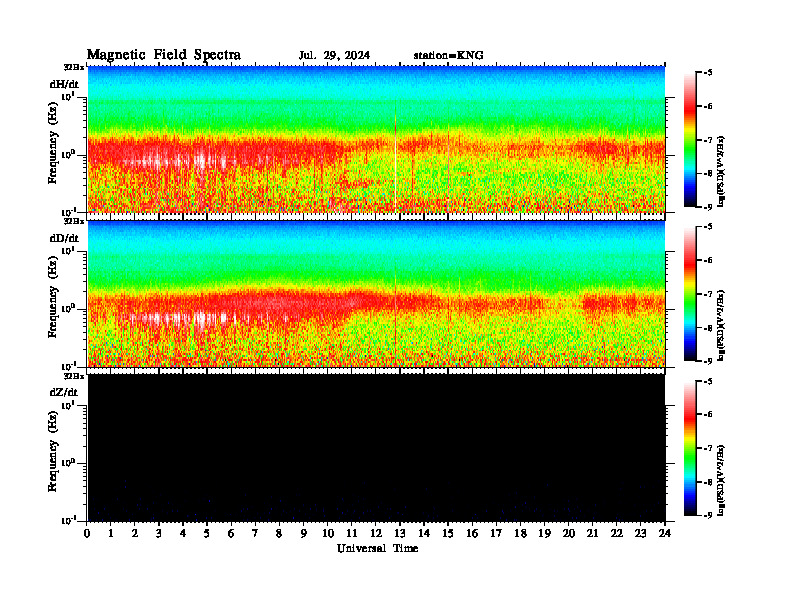The width and height of the screenshot is (792, 612).
Task: Click hour tick label "6" on time axis
Action: [x=231, y=533]
